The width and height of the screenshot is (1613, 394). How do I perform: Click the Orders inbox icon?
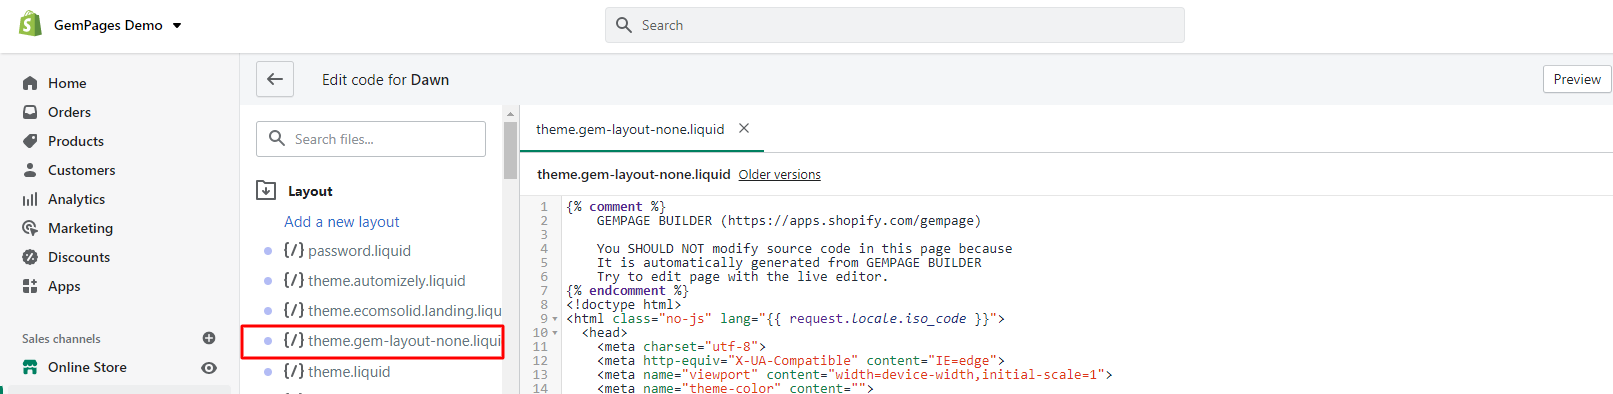[x=30, y=112]
